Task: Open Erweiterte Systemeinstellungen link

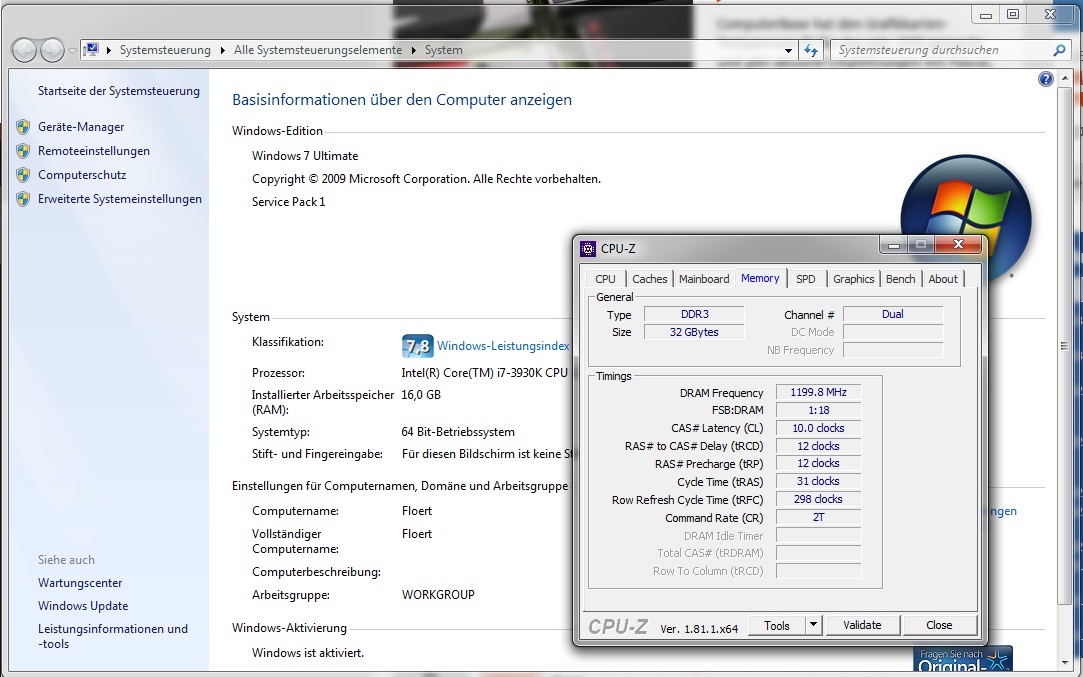Action: tap(119, 199)
